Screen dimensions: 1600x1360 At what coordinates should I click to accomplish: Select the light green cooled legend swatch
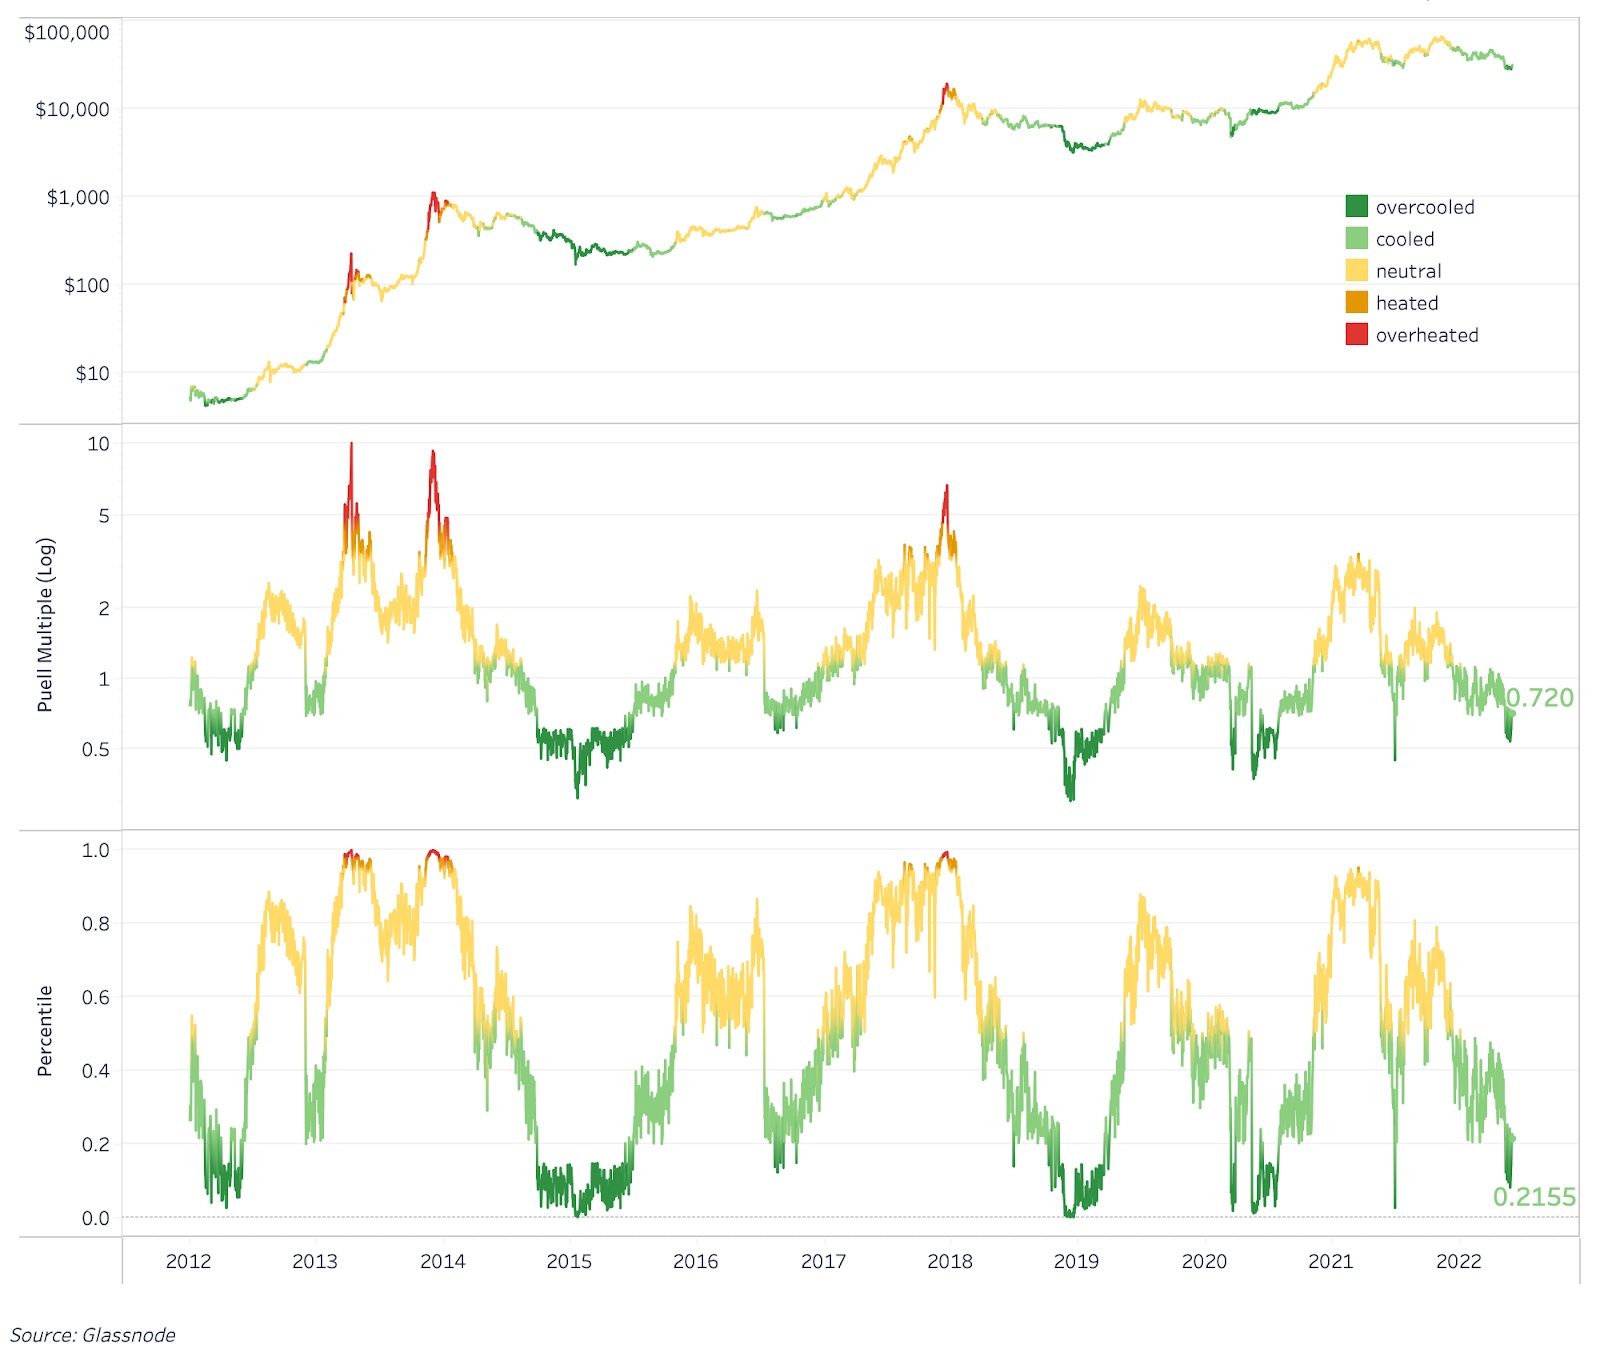click(x=1356, y=239)
